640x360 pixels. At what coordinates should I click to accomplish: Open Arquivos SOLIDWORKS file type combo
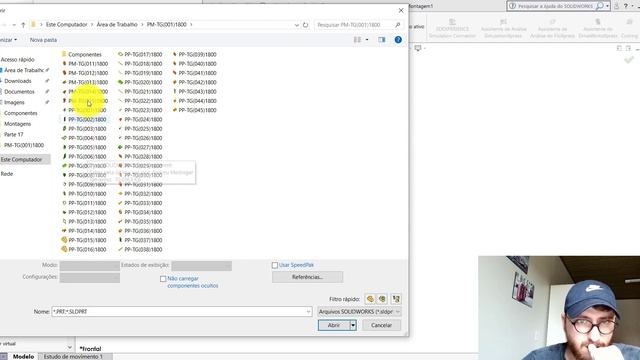pyautogui.click(x=359, y=312)
